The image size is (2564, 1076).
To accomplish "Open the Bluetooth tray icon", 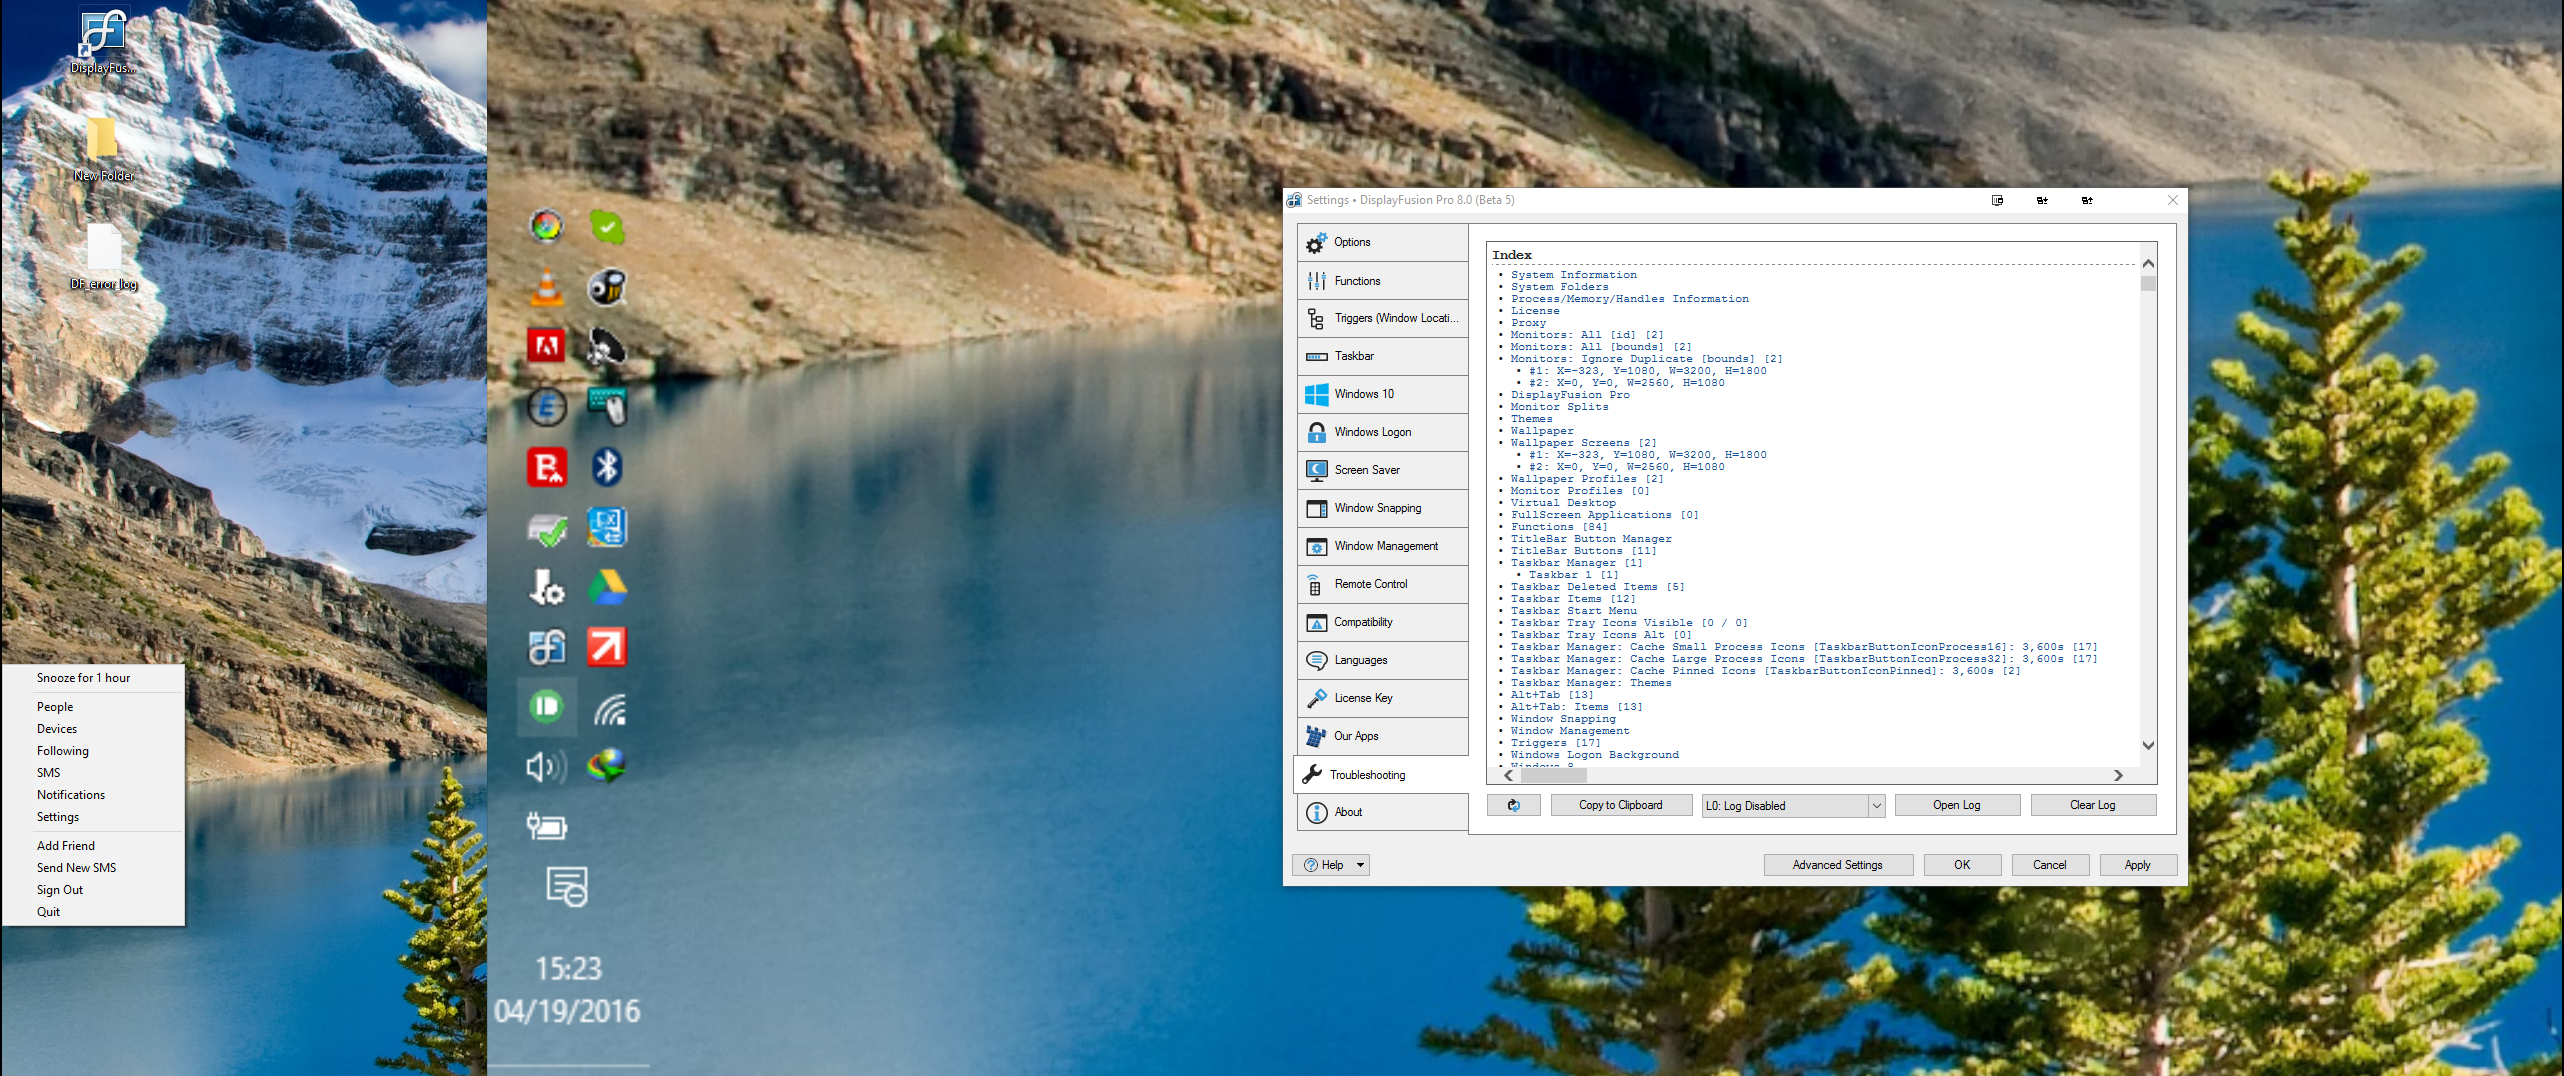I will [607, 467].
